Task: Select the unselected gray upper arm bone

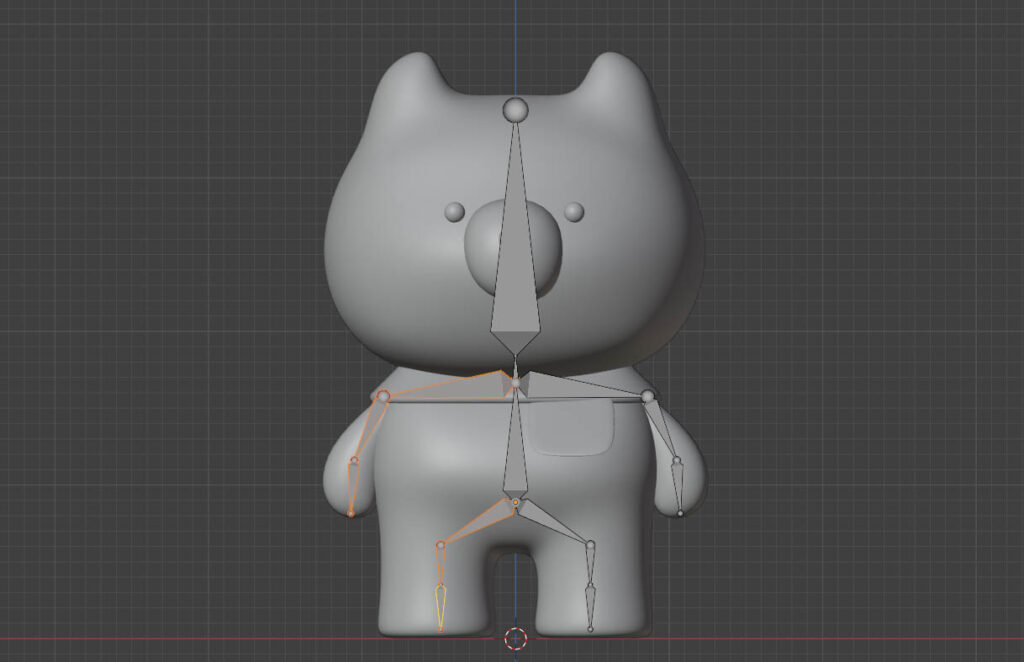Action: click(x=662, y=430)
